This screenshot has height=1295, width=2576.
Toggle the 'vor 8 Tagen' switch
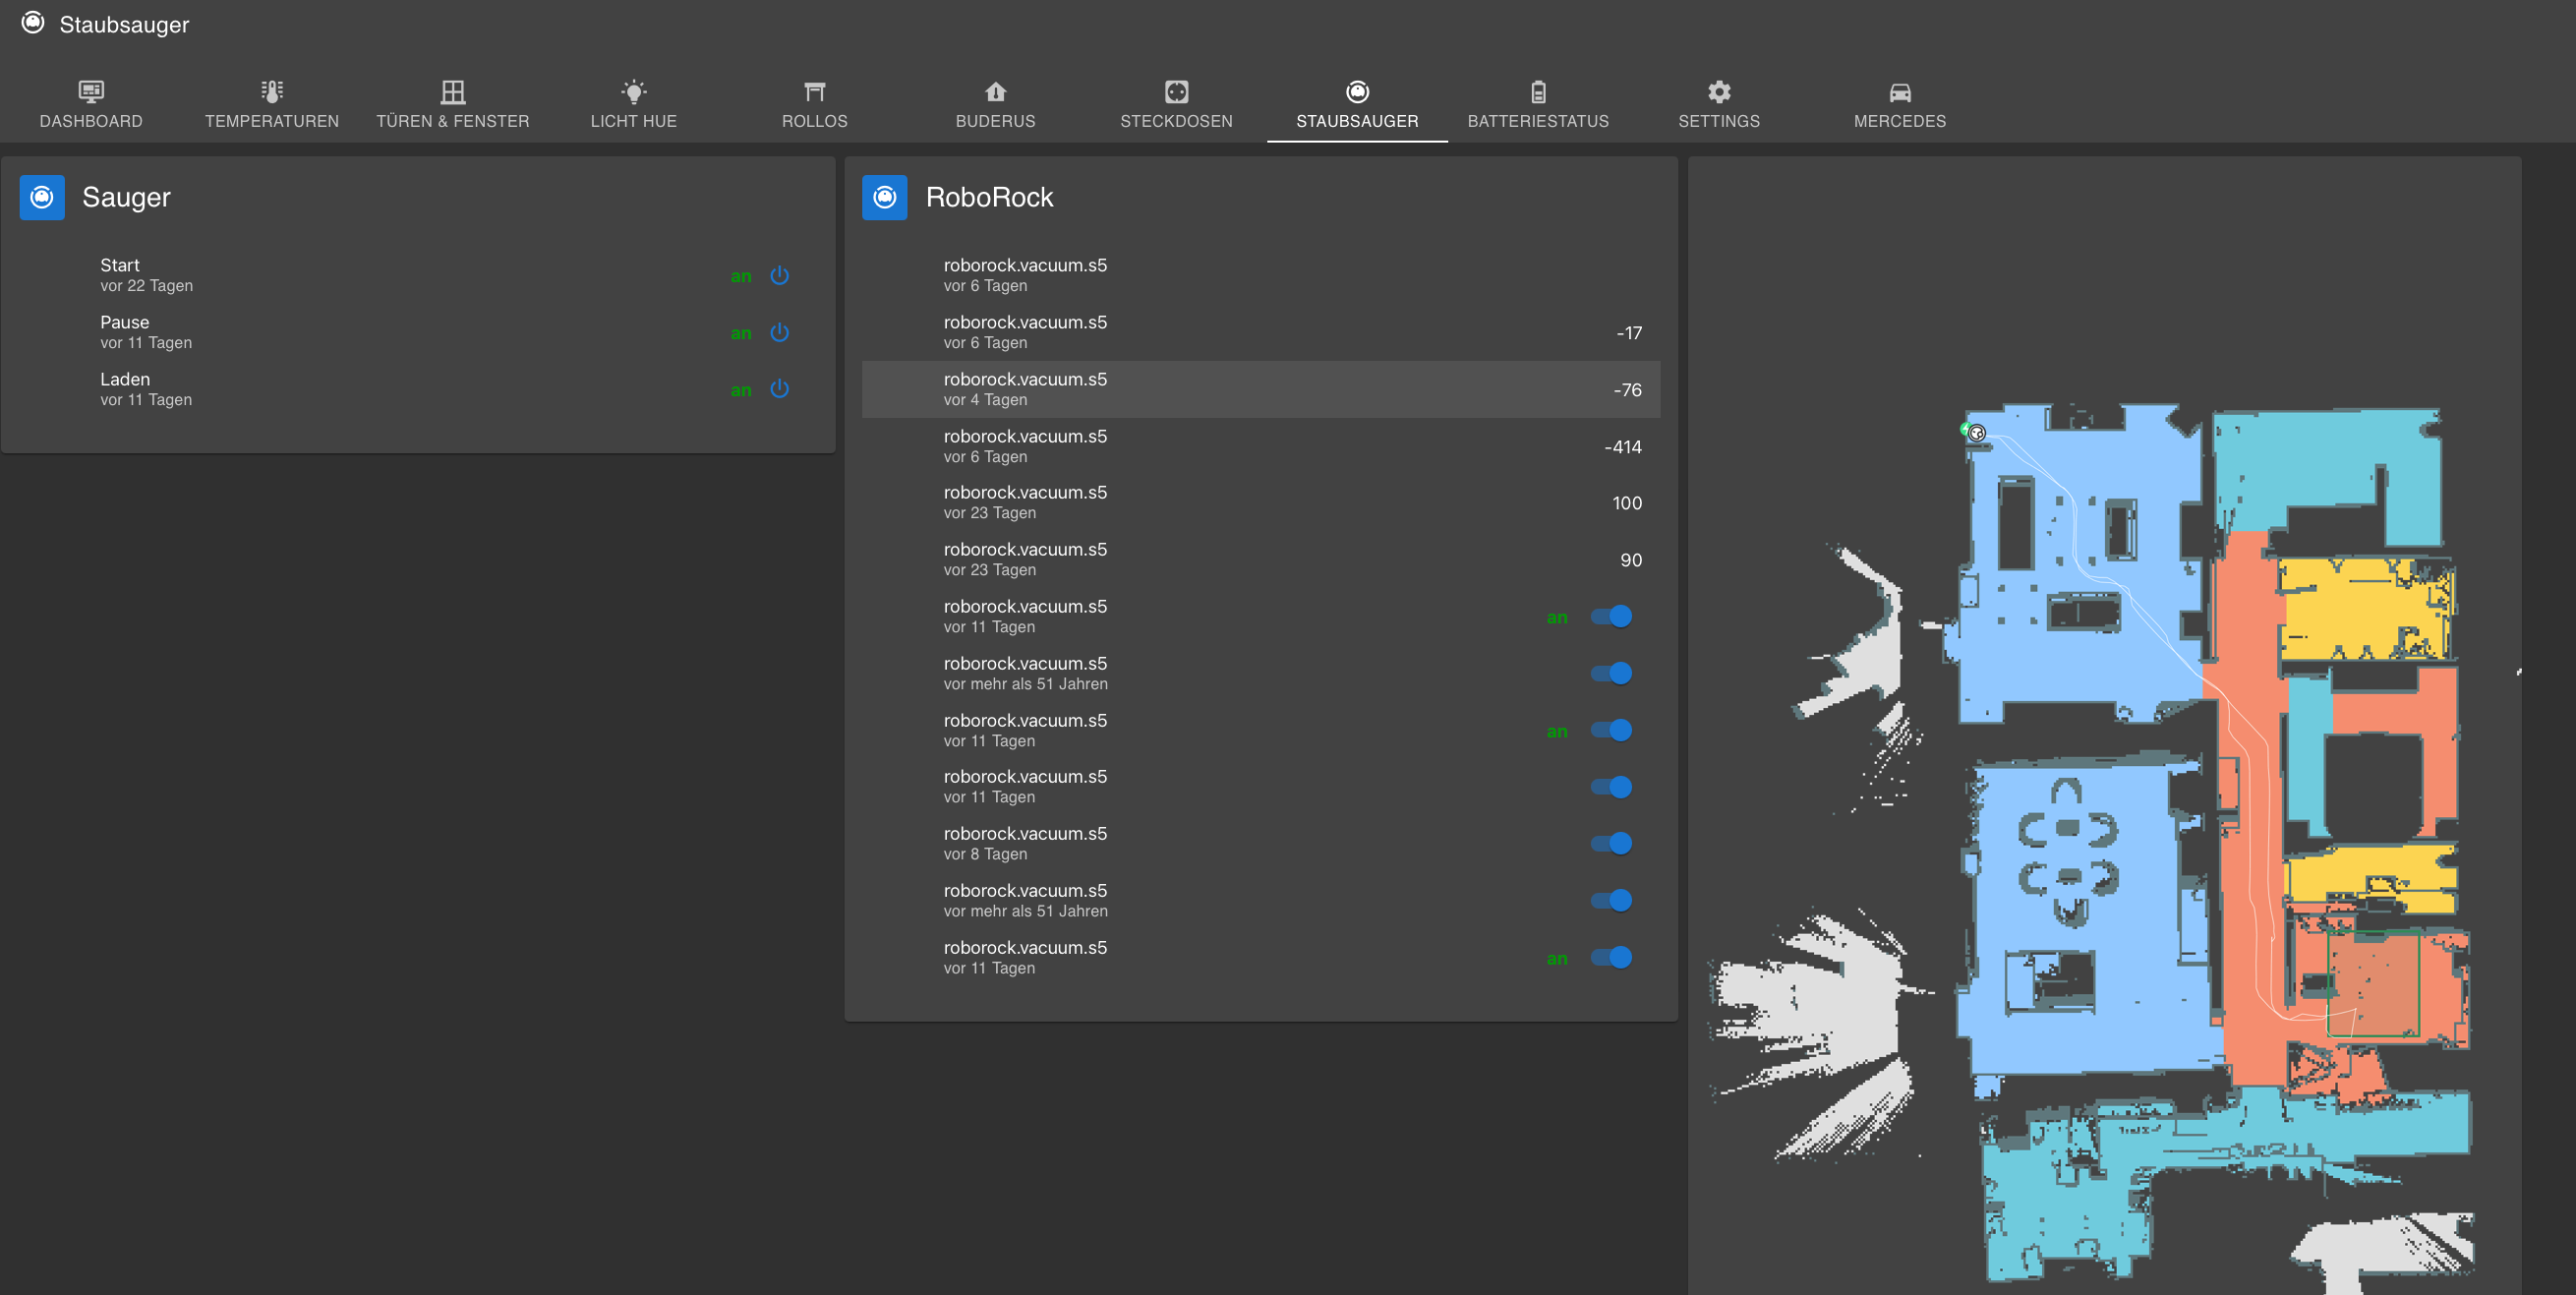point(1611,844)
